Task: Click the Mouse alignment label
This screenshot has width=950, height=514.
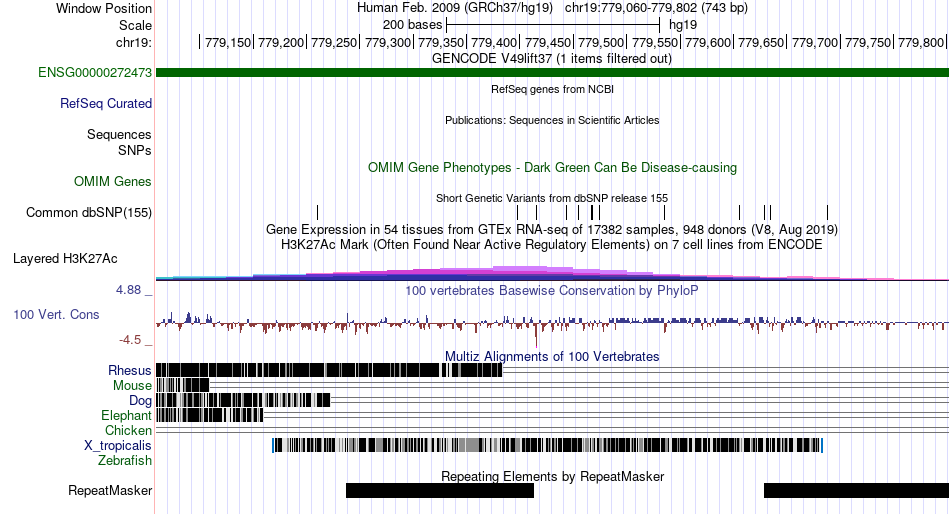Action: click(x=132, y=386)
